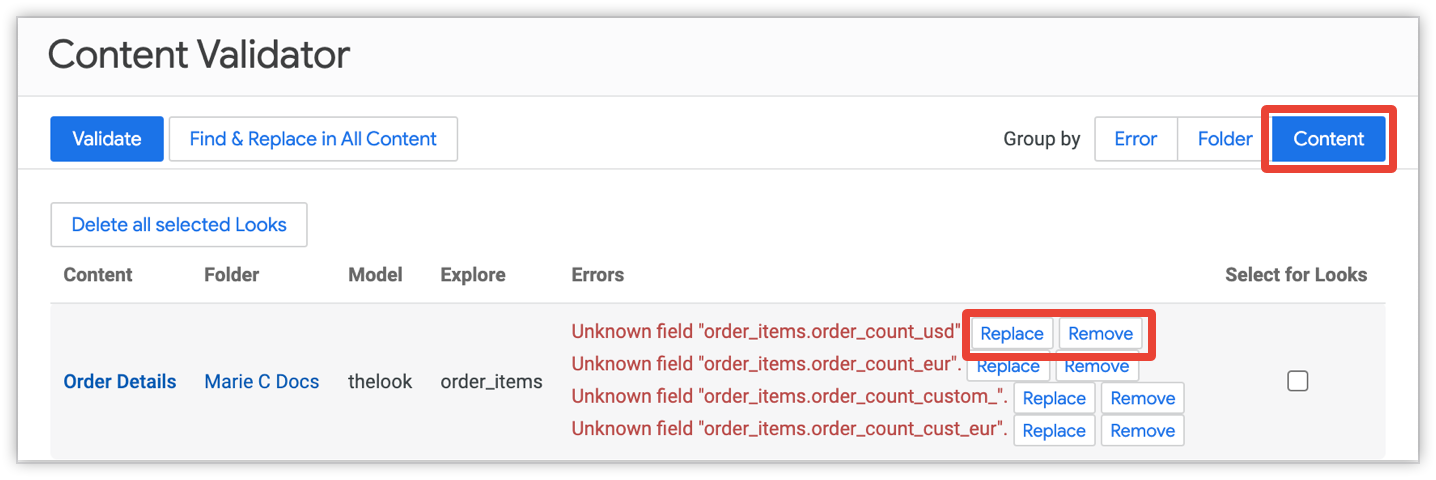Click the Errors column header
Screen dimensions: 1436x480
point(597,275)
